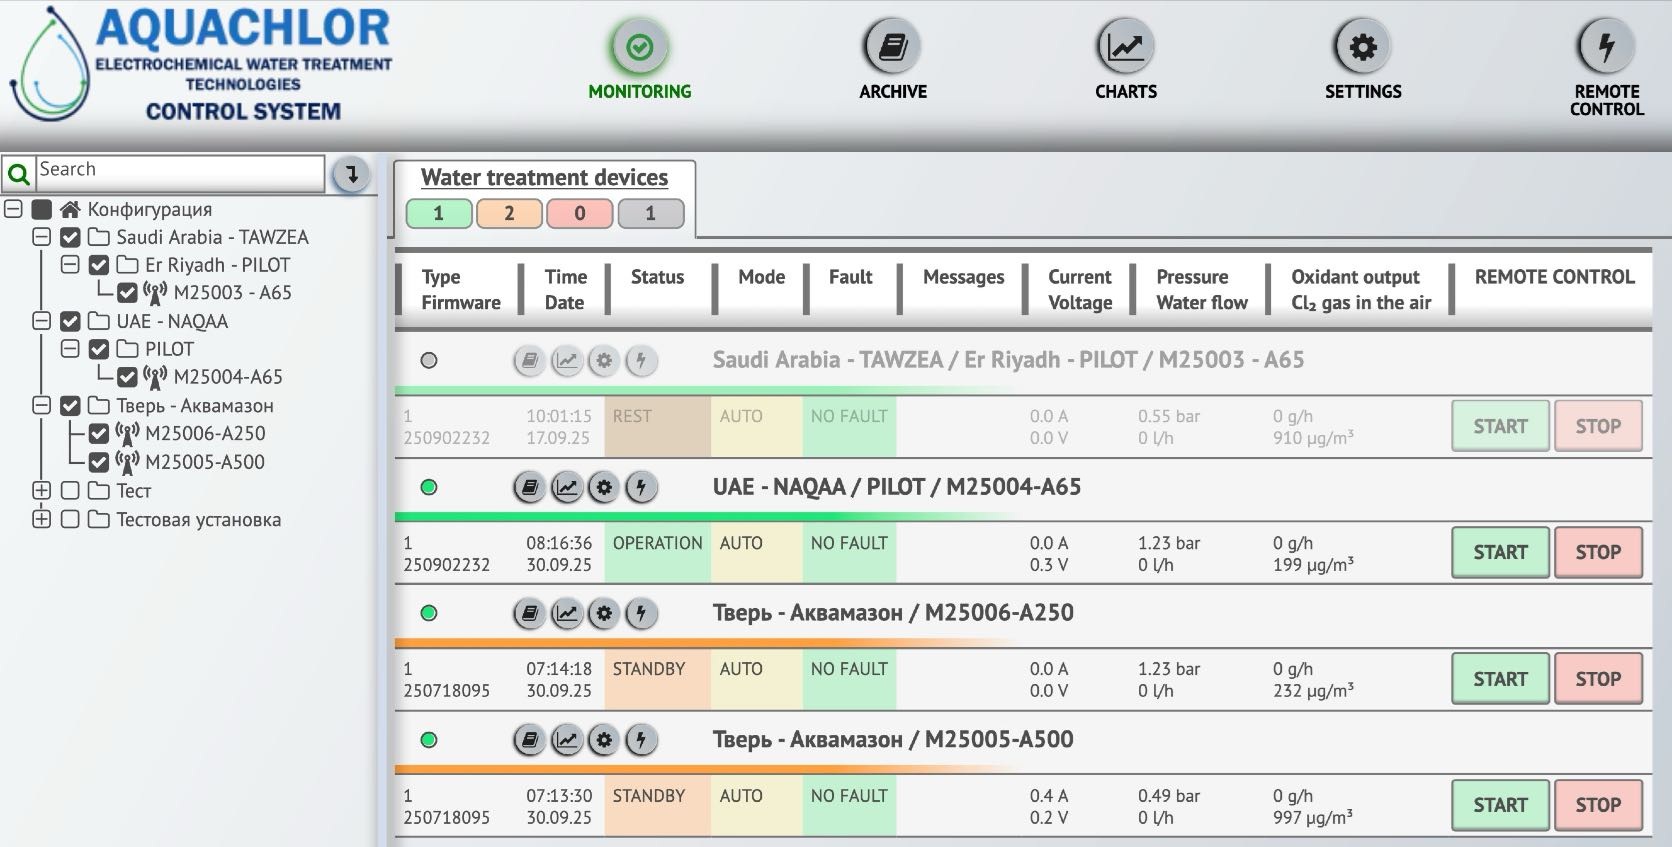
Task: Expand the Тест folder node
Action: pos(41,491)
